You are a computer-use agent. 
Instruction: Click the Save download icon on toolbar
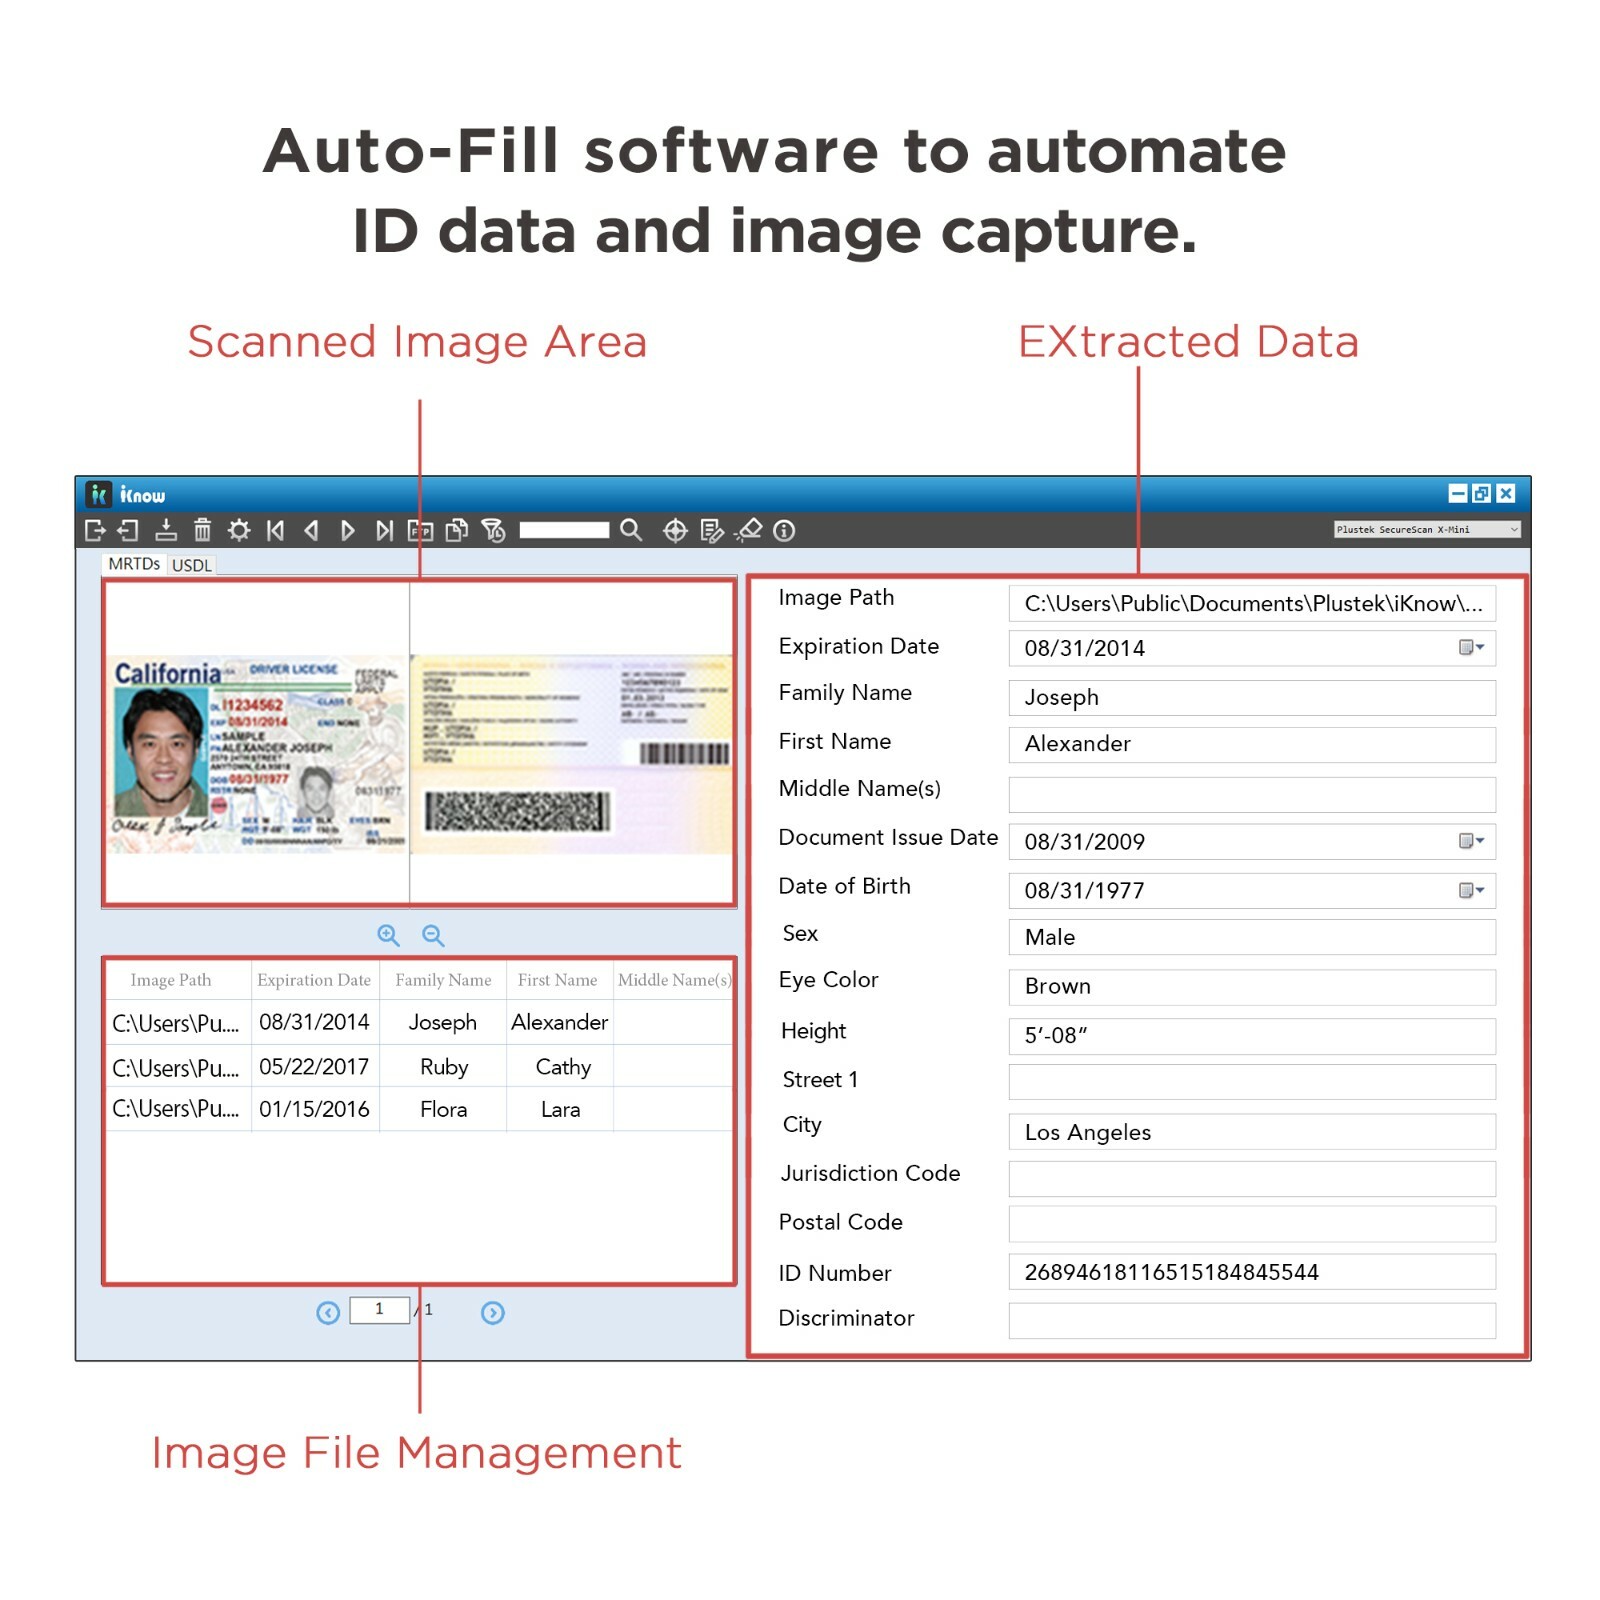[x=165, y=531]
